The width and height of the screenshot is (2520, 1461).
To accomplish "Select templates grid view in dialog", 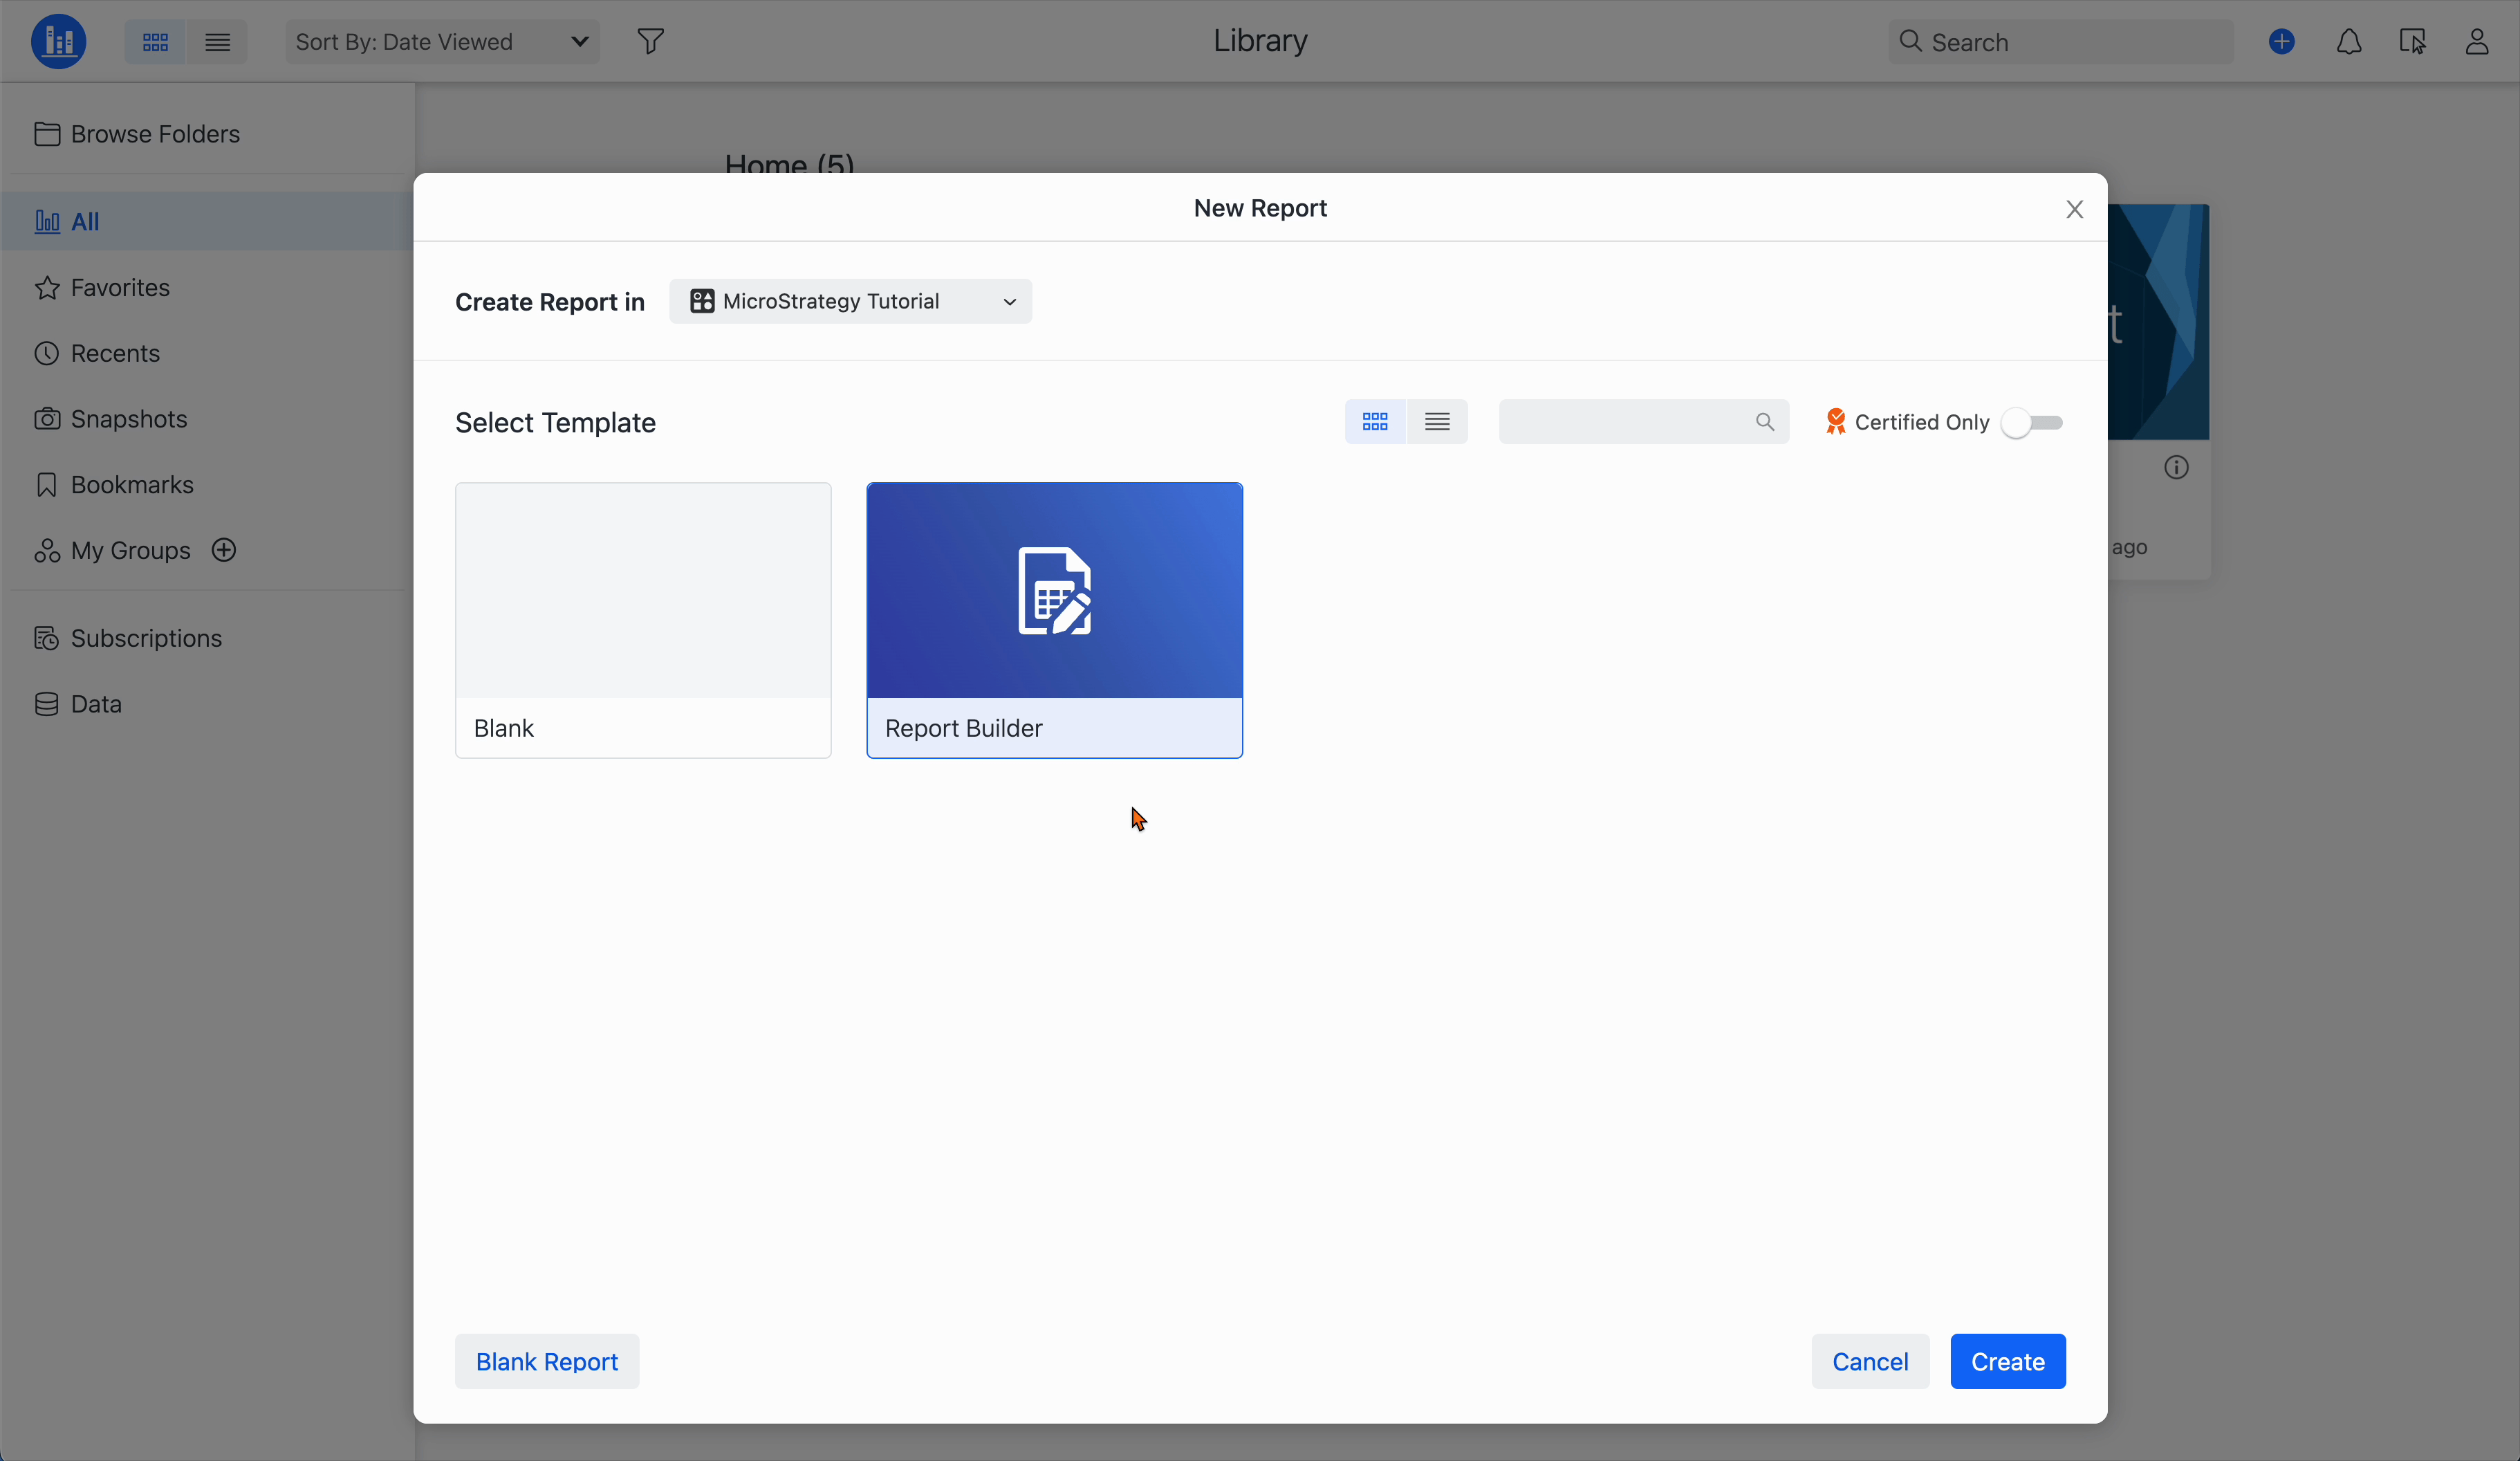I will 1374,422.
